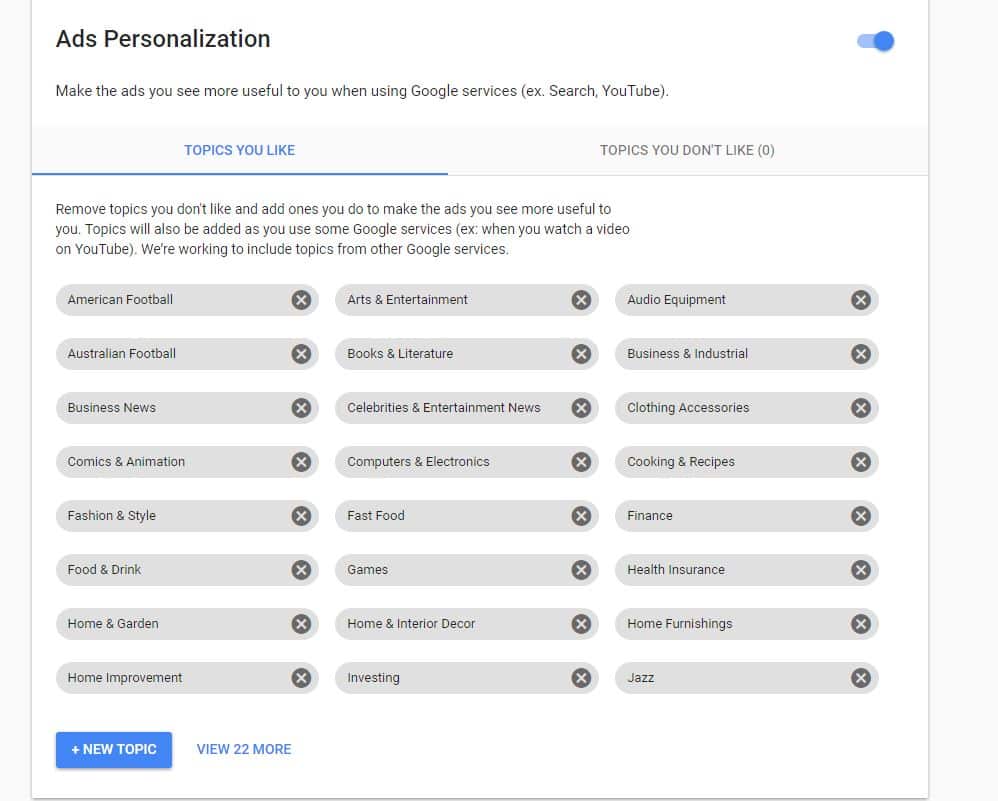Remove the Home Improvement topic
The image size is (998, 801).
coord(301,677)
